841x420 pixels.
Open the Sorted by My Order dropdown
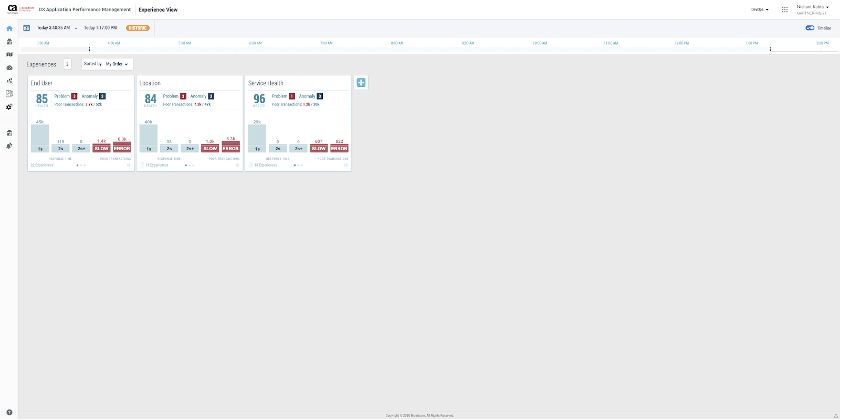[x=106, y=64]
